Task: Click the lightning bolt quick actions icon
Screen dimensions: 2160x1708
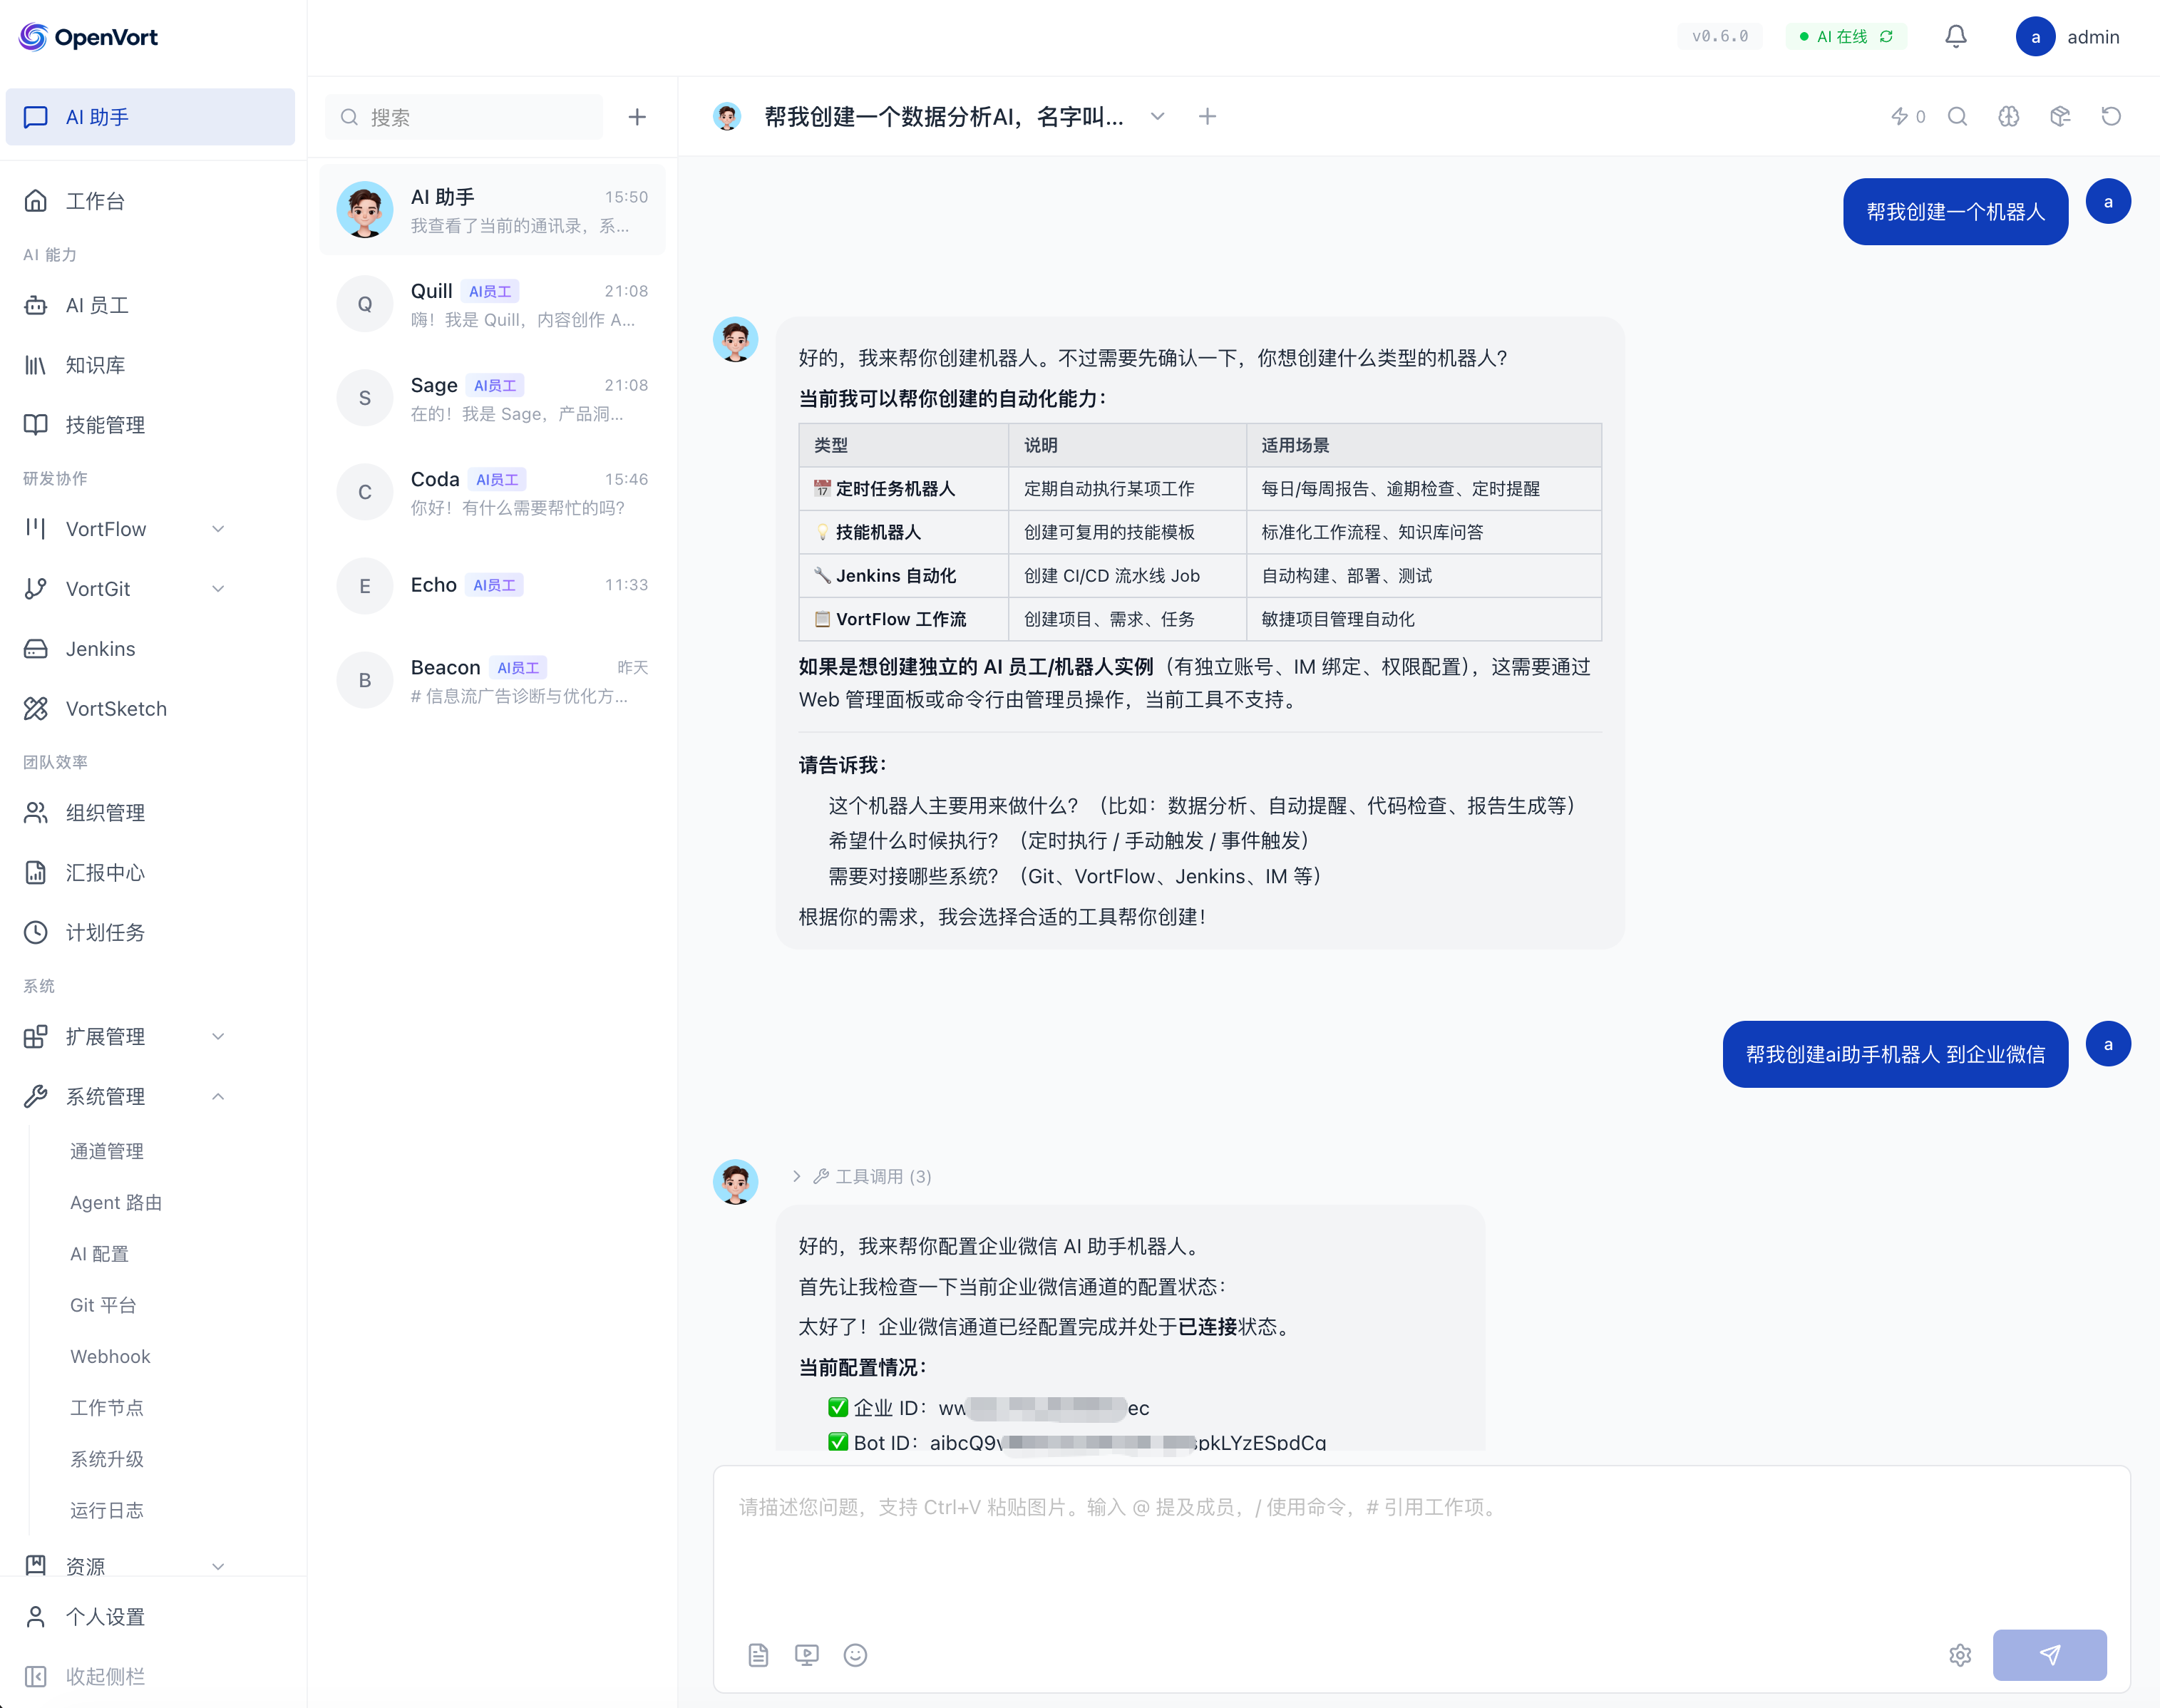Action: [x=1899, y=117]
